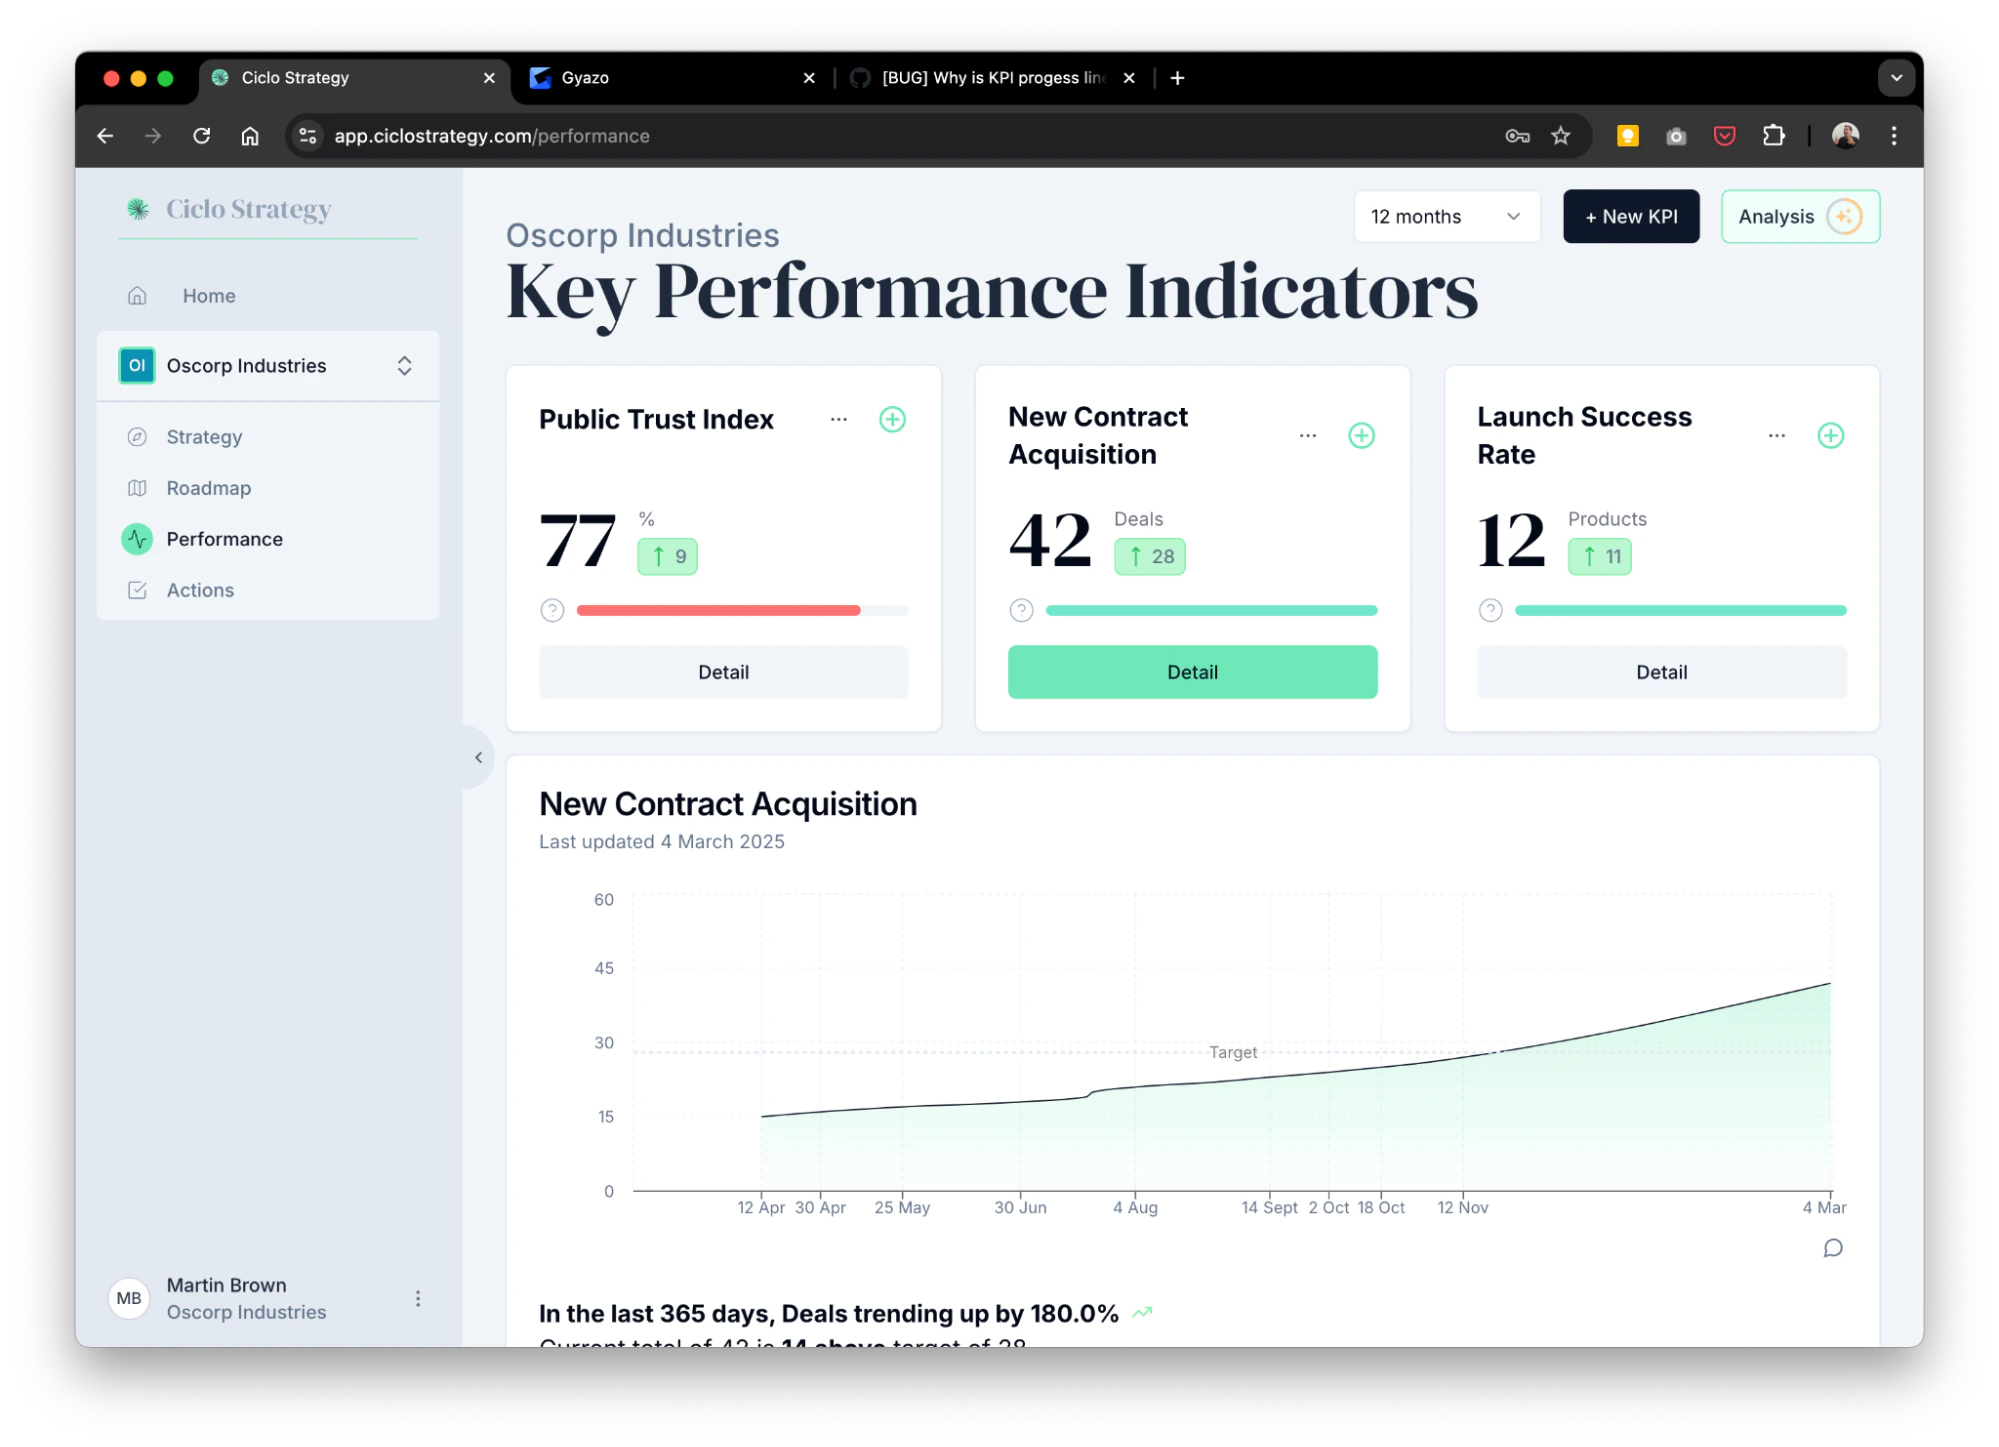Open site information icon in address bar
This screenshot has height=1447, width=1999.
[308, 136]
